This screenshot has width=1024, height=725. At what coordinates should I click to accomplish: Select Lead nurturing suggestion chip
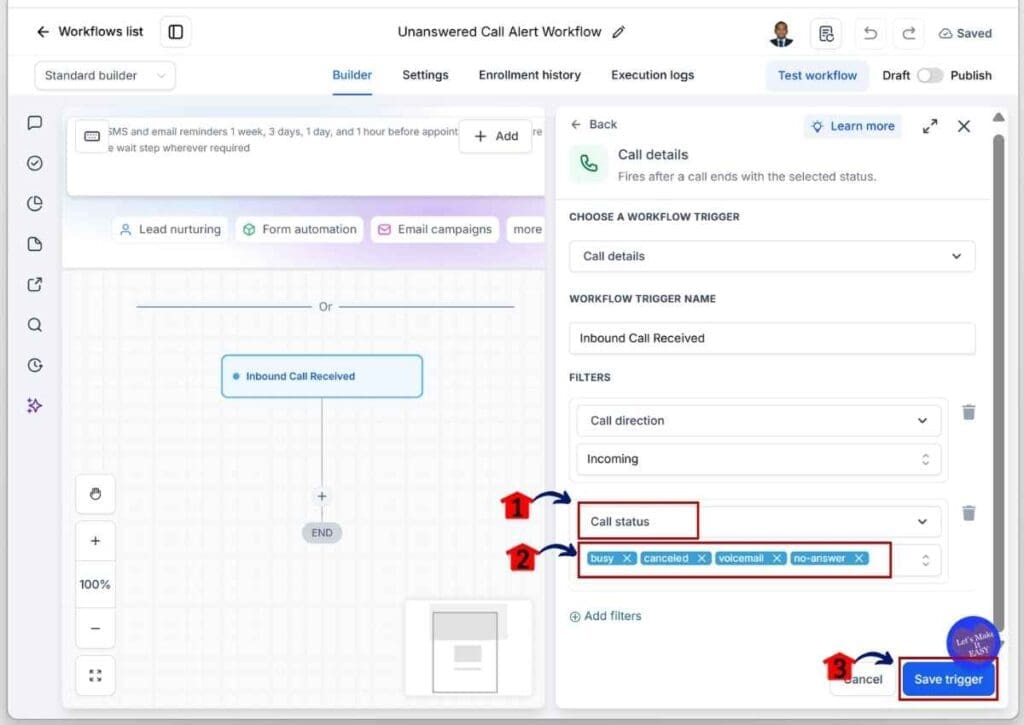point(170,229)
